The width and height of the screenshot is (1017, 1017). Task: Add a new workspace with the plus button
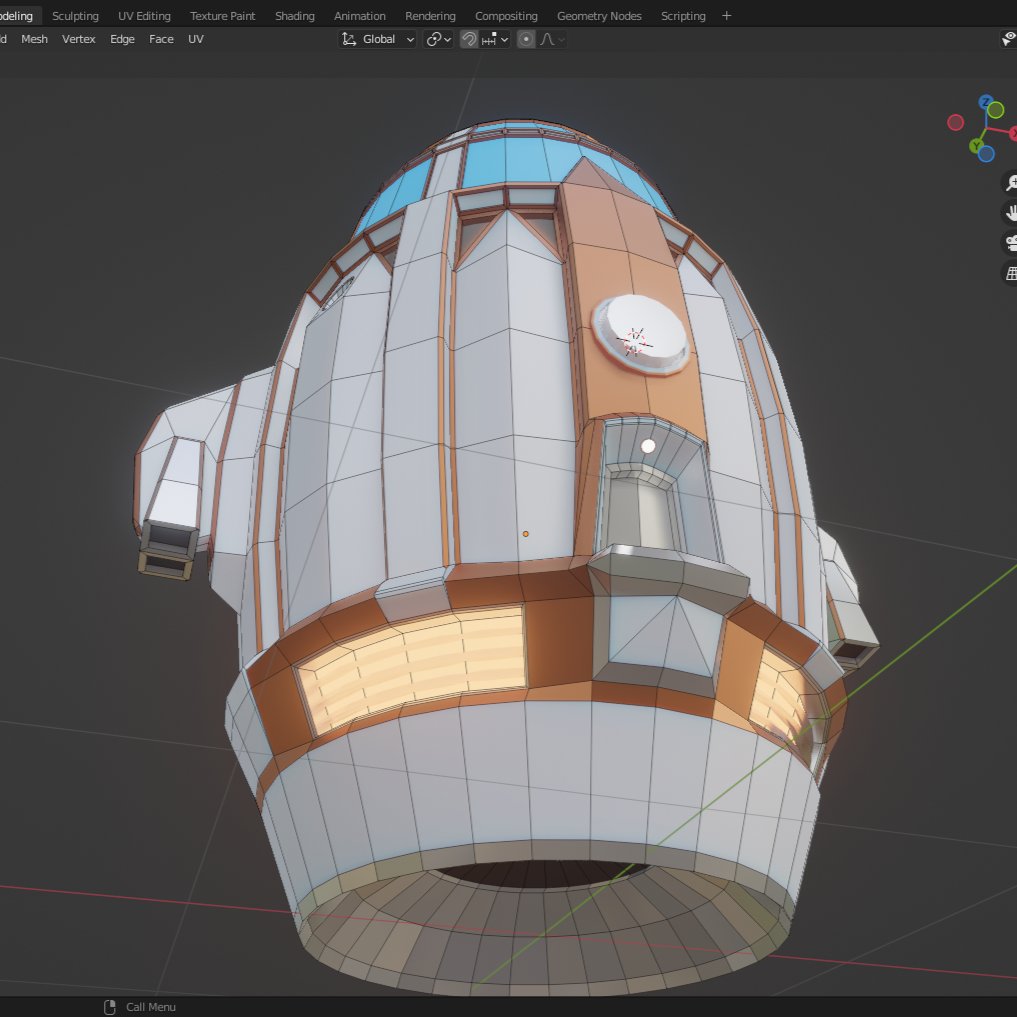726,15
